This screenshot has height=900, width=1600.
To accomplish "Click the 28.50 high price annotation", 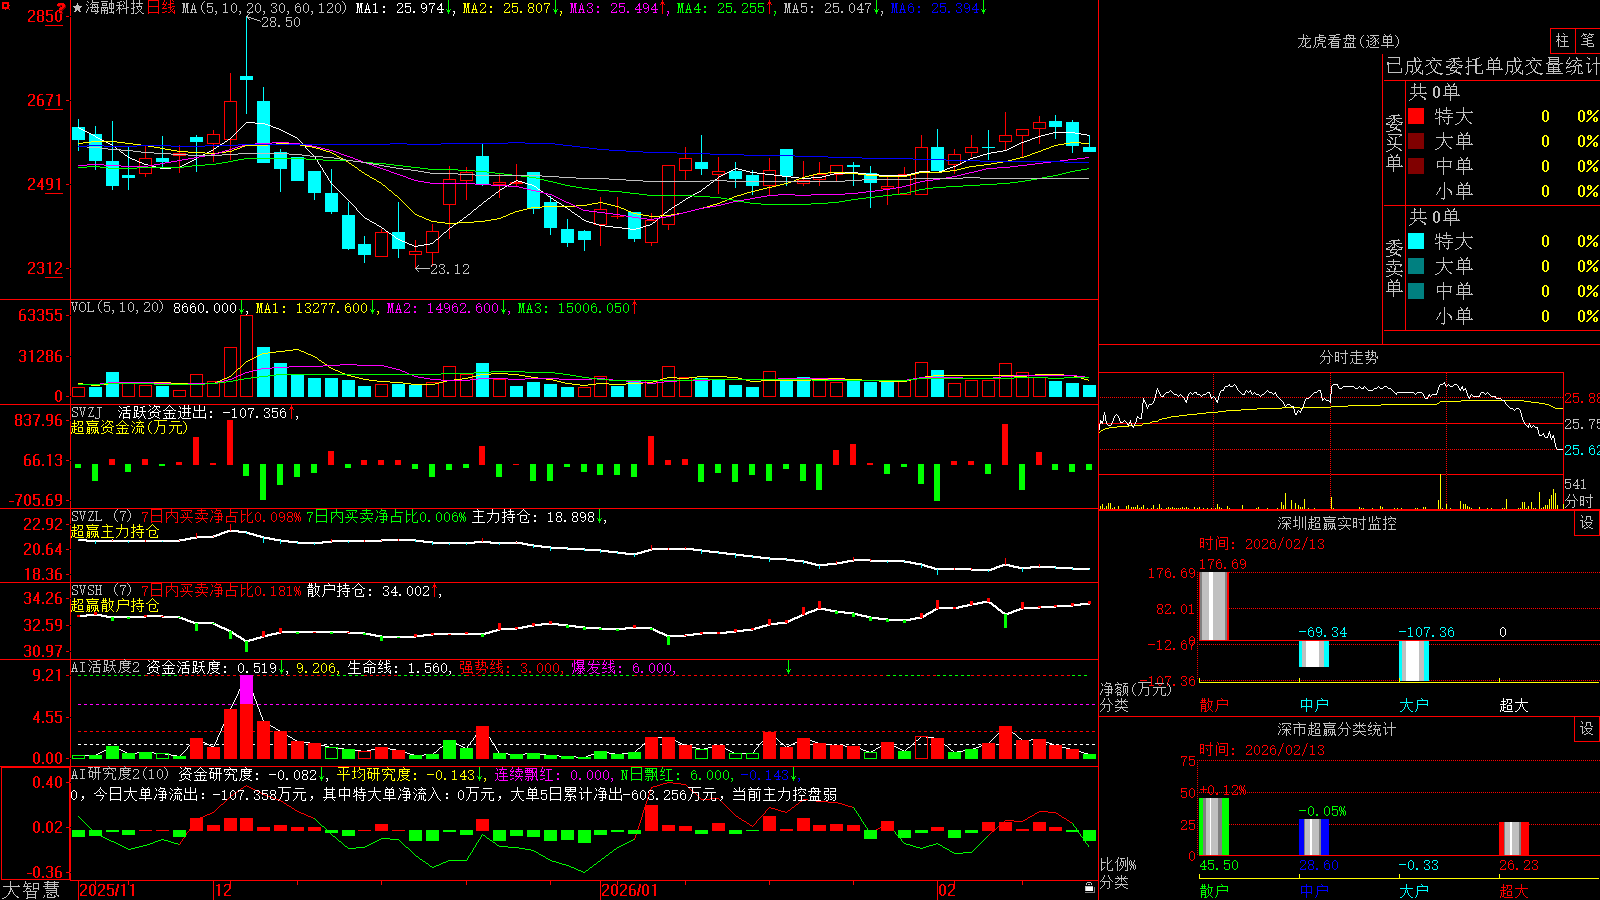I will (x=280, y=22).
